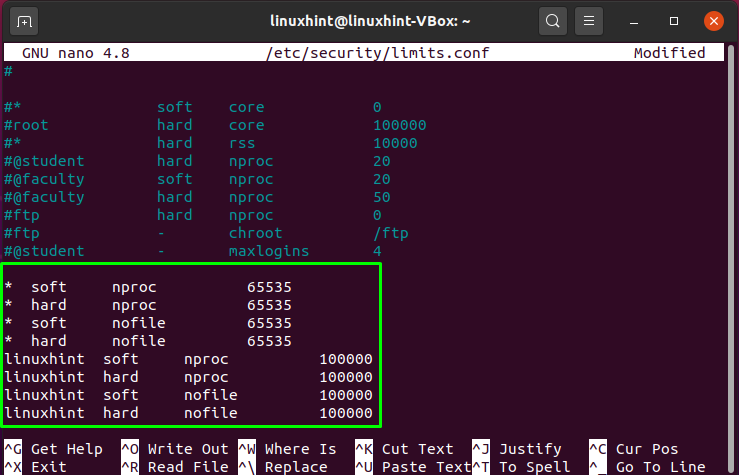This screenshot has height=475, width=739.
Task: Click rss in the commented hard line
Action: click(242, 143)
